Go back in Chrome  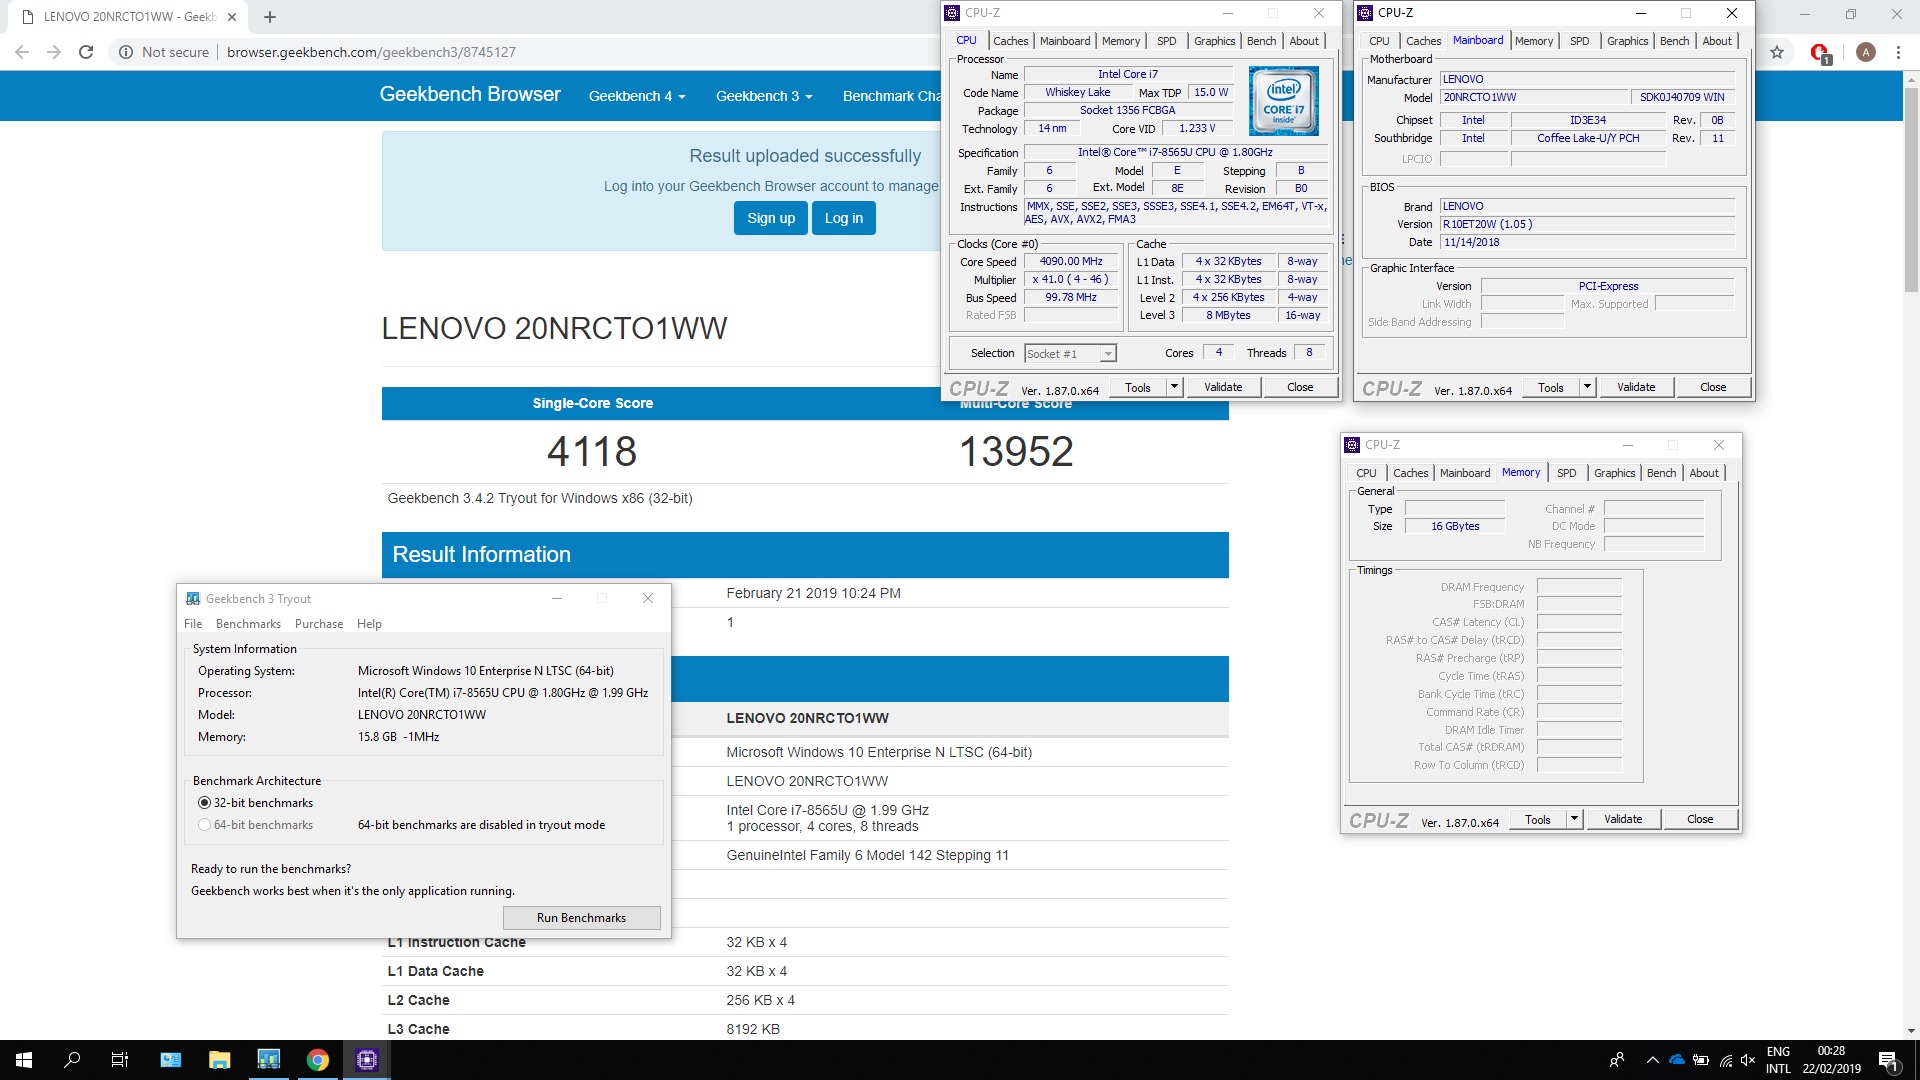click(22, 52)
